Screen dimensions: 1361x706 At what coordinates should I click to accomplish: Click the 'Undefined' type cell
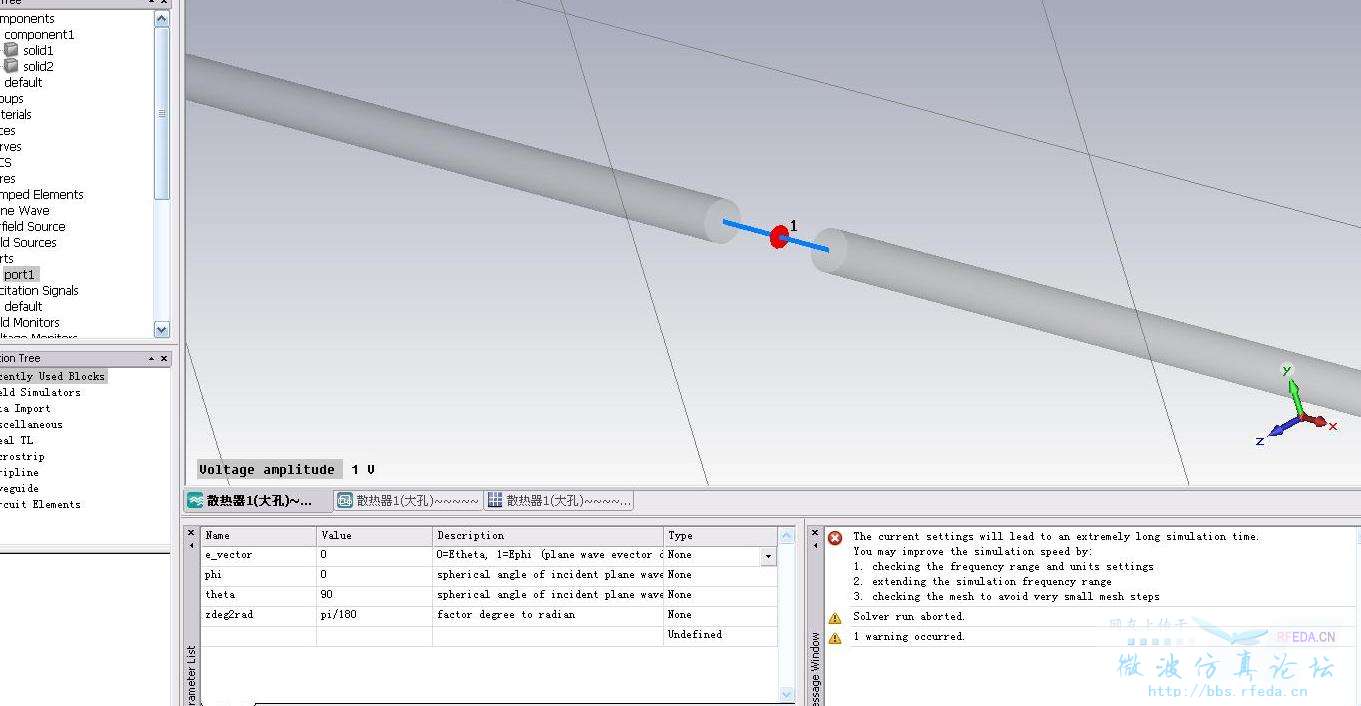click(x=720, y=635)
